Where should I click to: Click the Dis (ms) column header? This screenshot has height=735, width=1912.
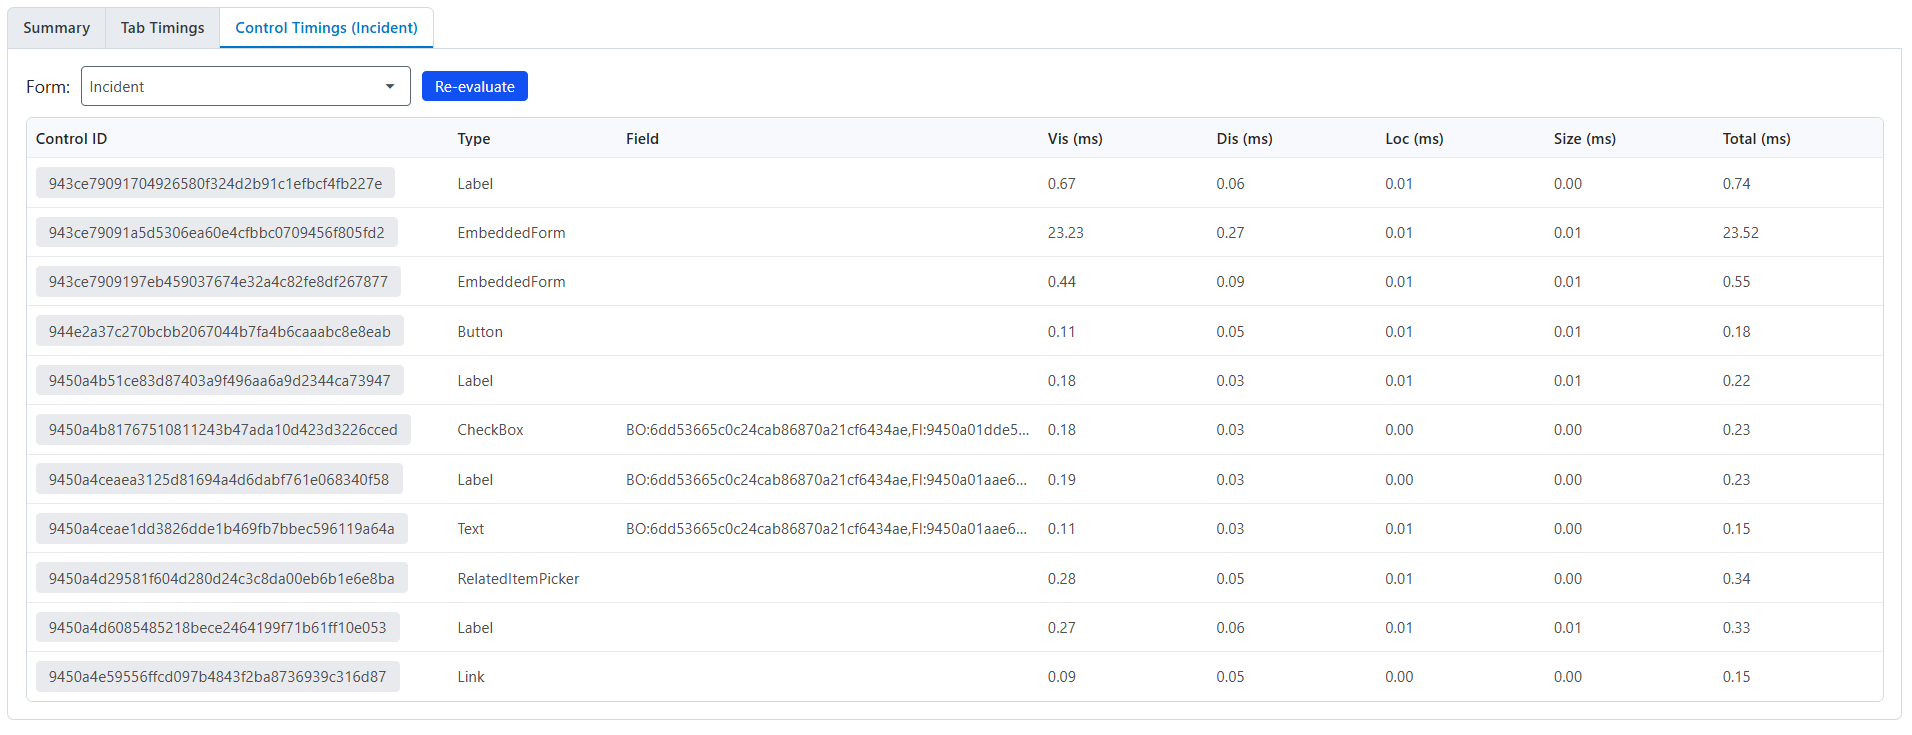coord(1244,139)
